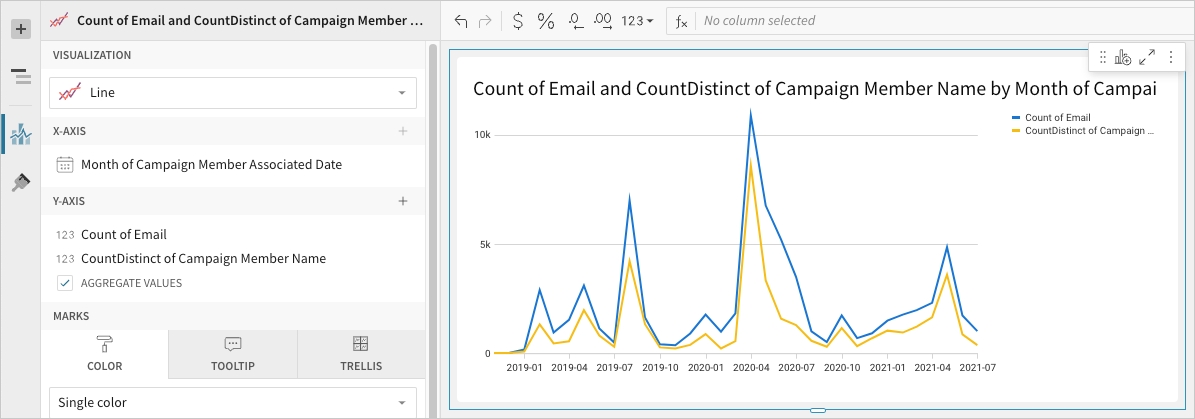The image size is (1195, 419).
Task: Open the Line visualization type dropdown
Action: tap(233, 93)
